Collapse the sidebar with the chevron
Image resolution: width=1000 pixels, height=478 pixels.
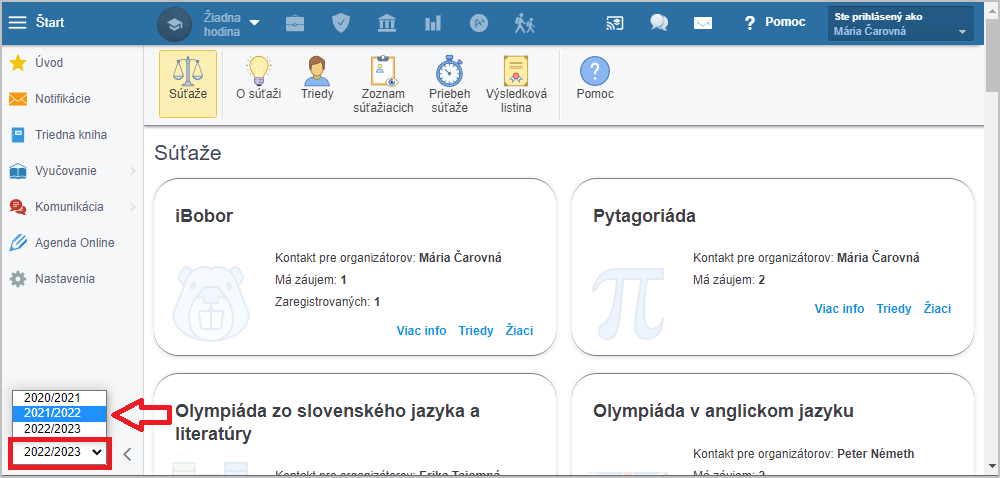point(127,454)
